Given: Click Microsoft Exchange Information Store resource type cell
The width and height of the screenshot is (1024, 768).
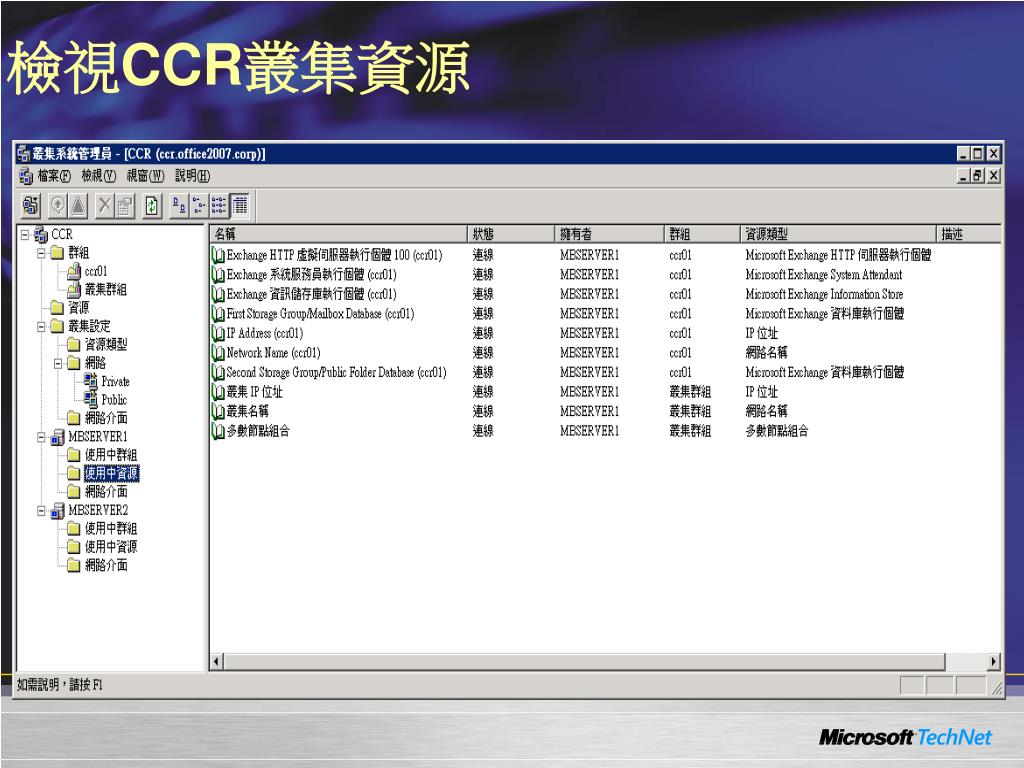Looking at the screenshot, I should [824, 295].
